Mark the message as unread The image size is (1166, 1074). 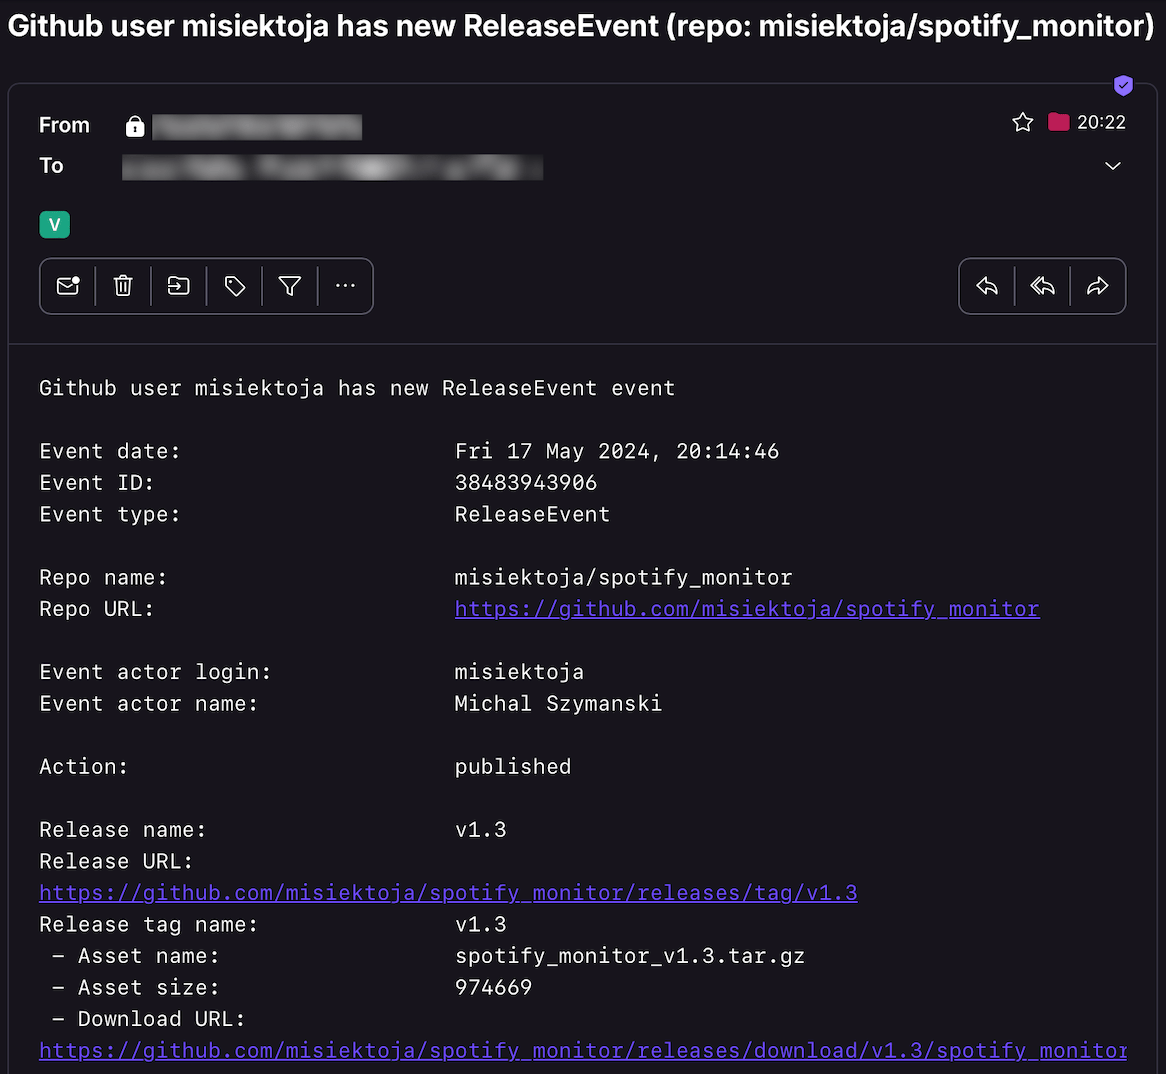coord(68,286)
